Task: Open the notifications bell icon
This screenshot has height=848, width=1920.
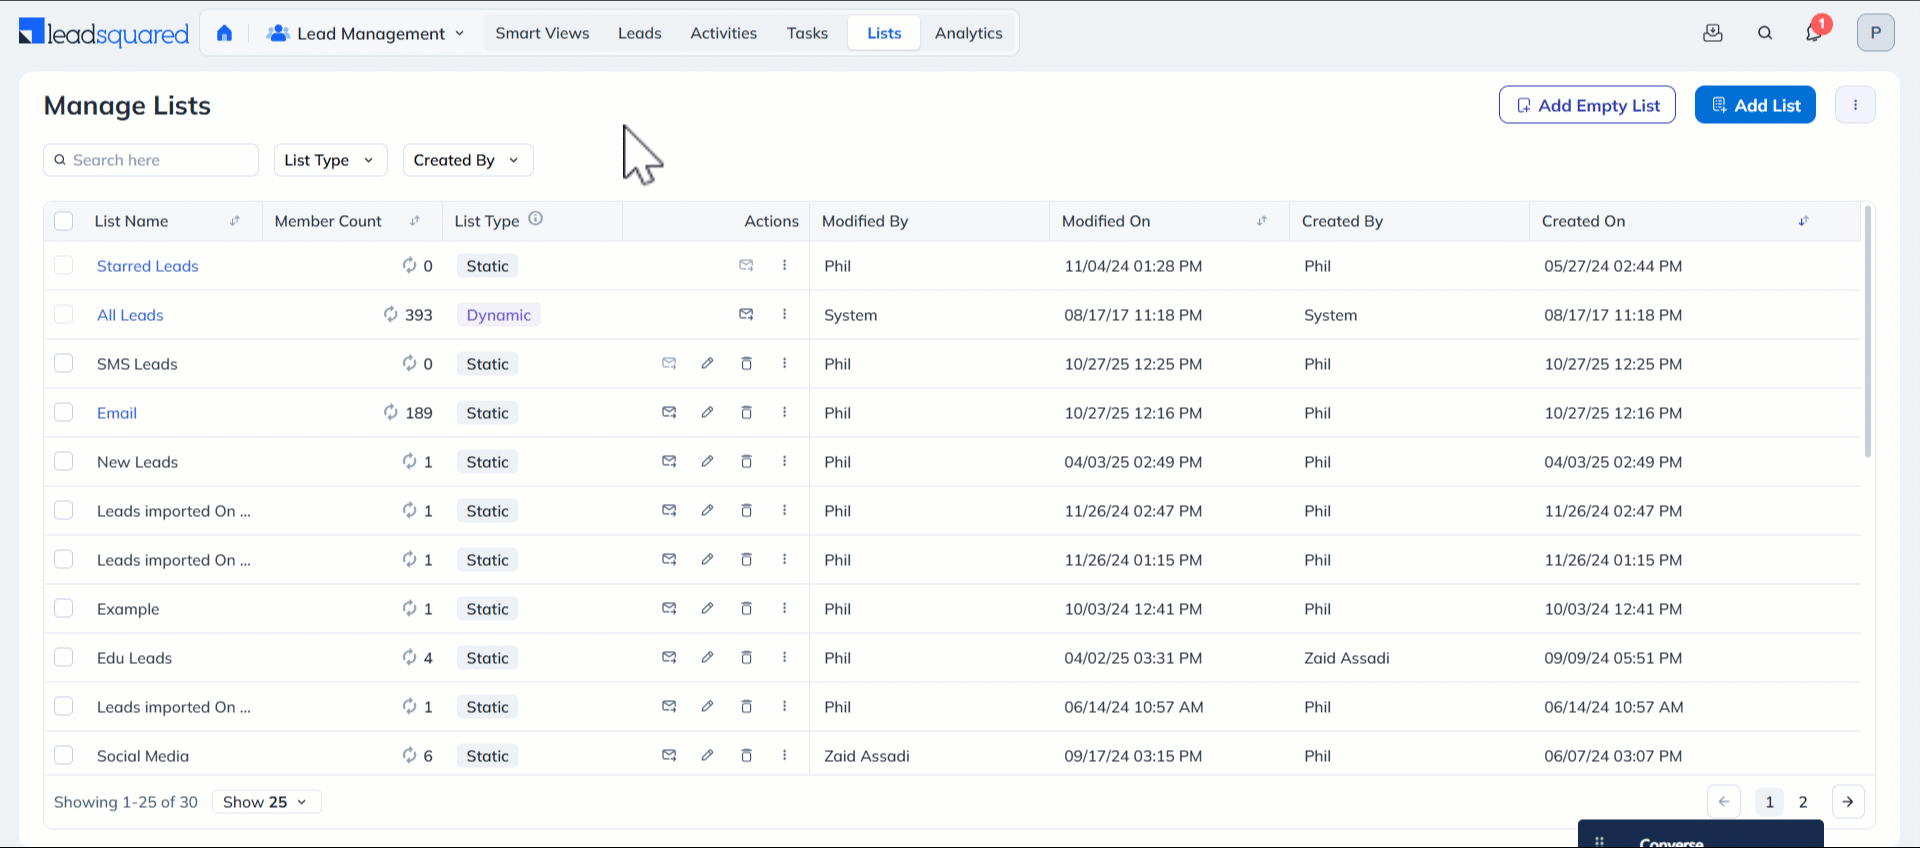Action: [1813, 33]
